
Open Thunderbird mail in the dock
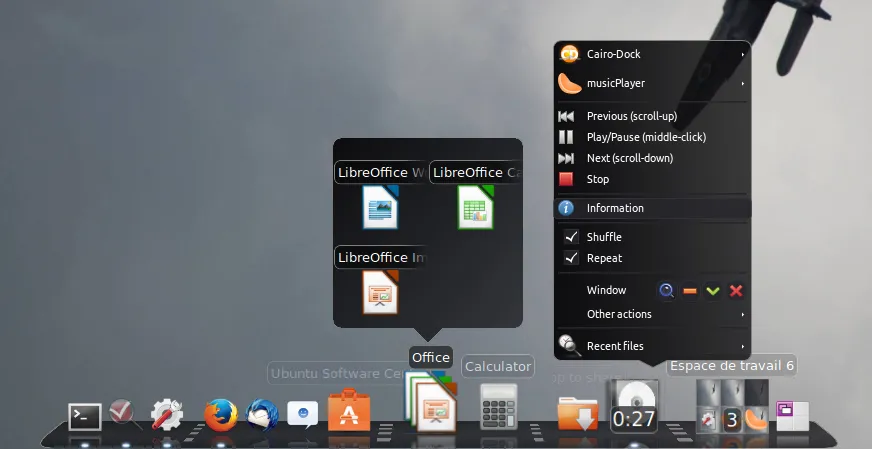(262, 414)
